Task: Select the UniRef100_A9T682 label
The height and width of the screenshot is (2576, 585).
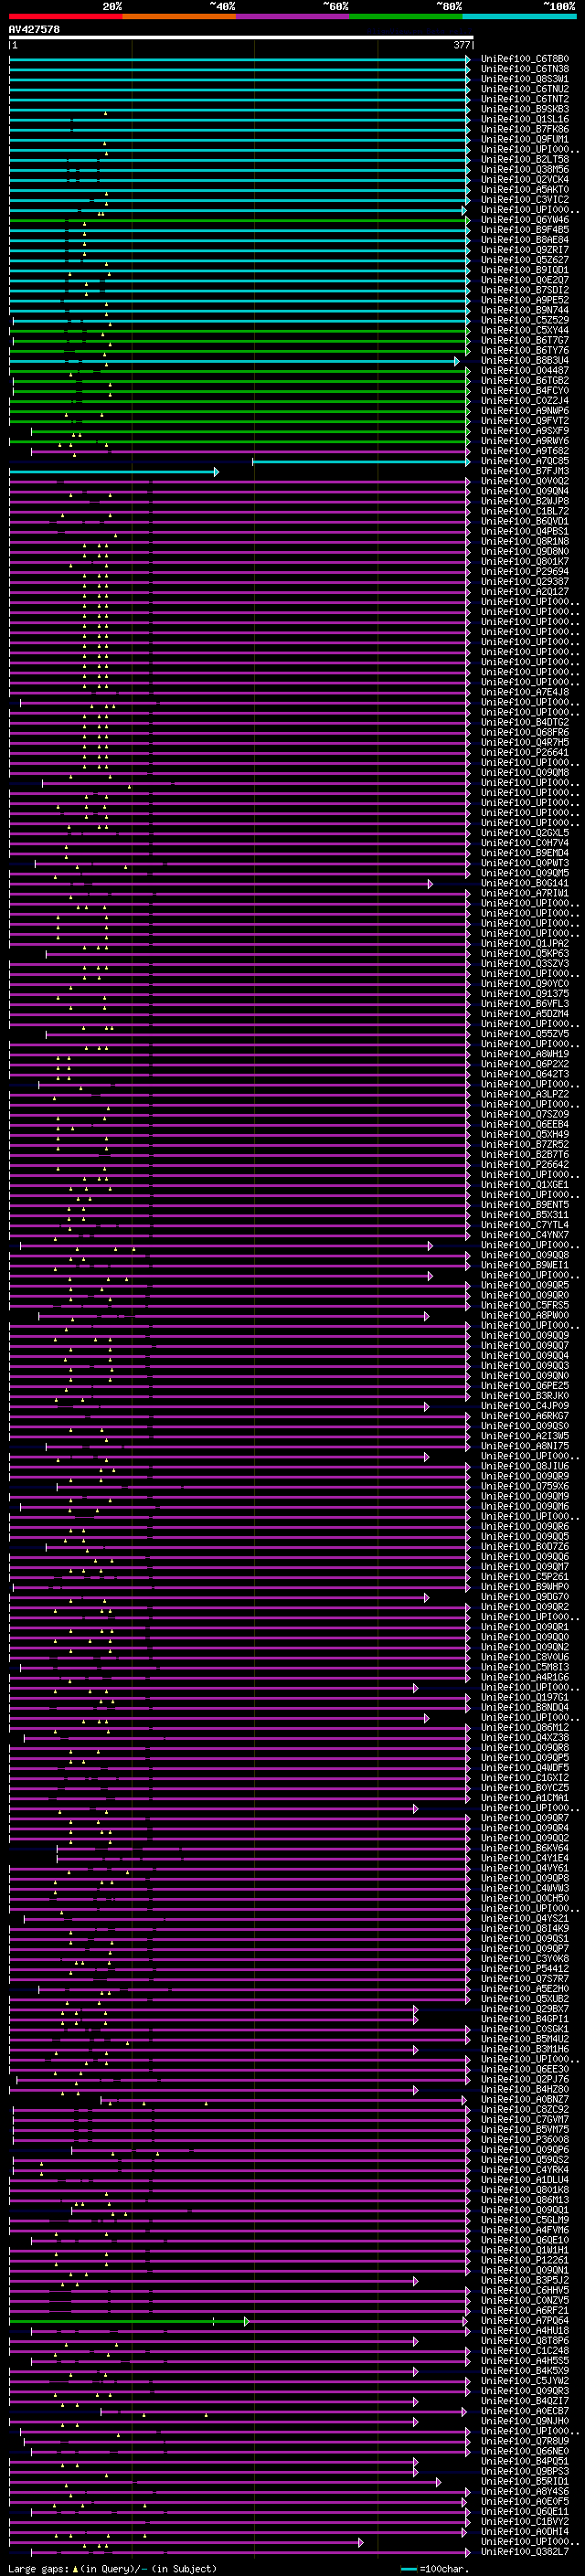Action: coord(525,451)
